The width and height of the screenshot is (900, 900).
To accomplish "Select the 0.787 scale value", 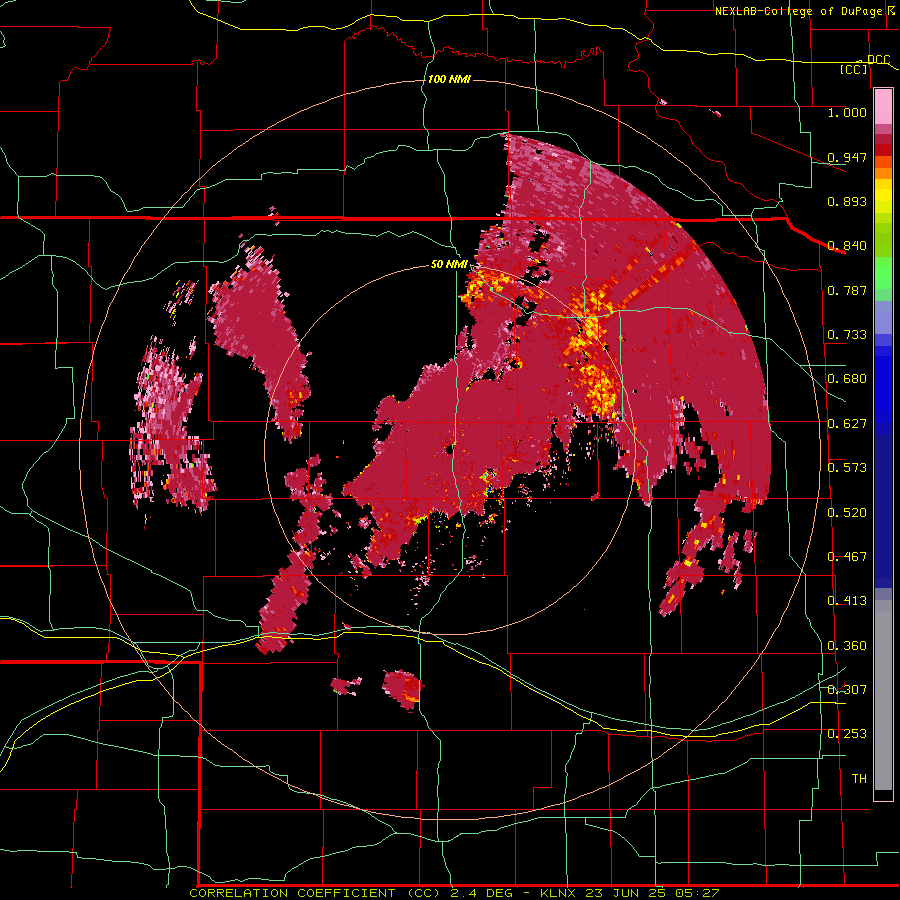I will 847,290.
